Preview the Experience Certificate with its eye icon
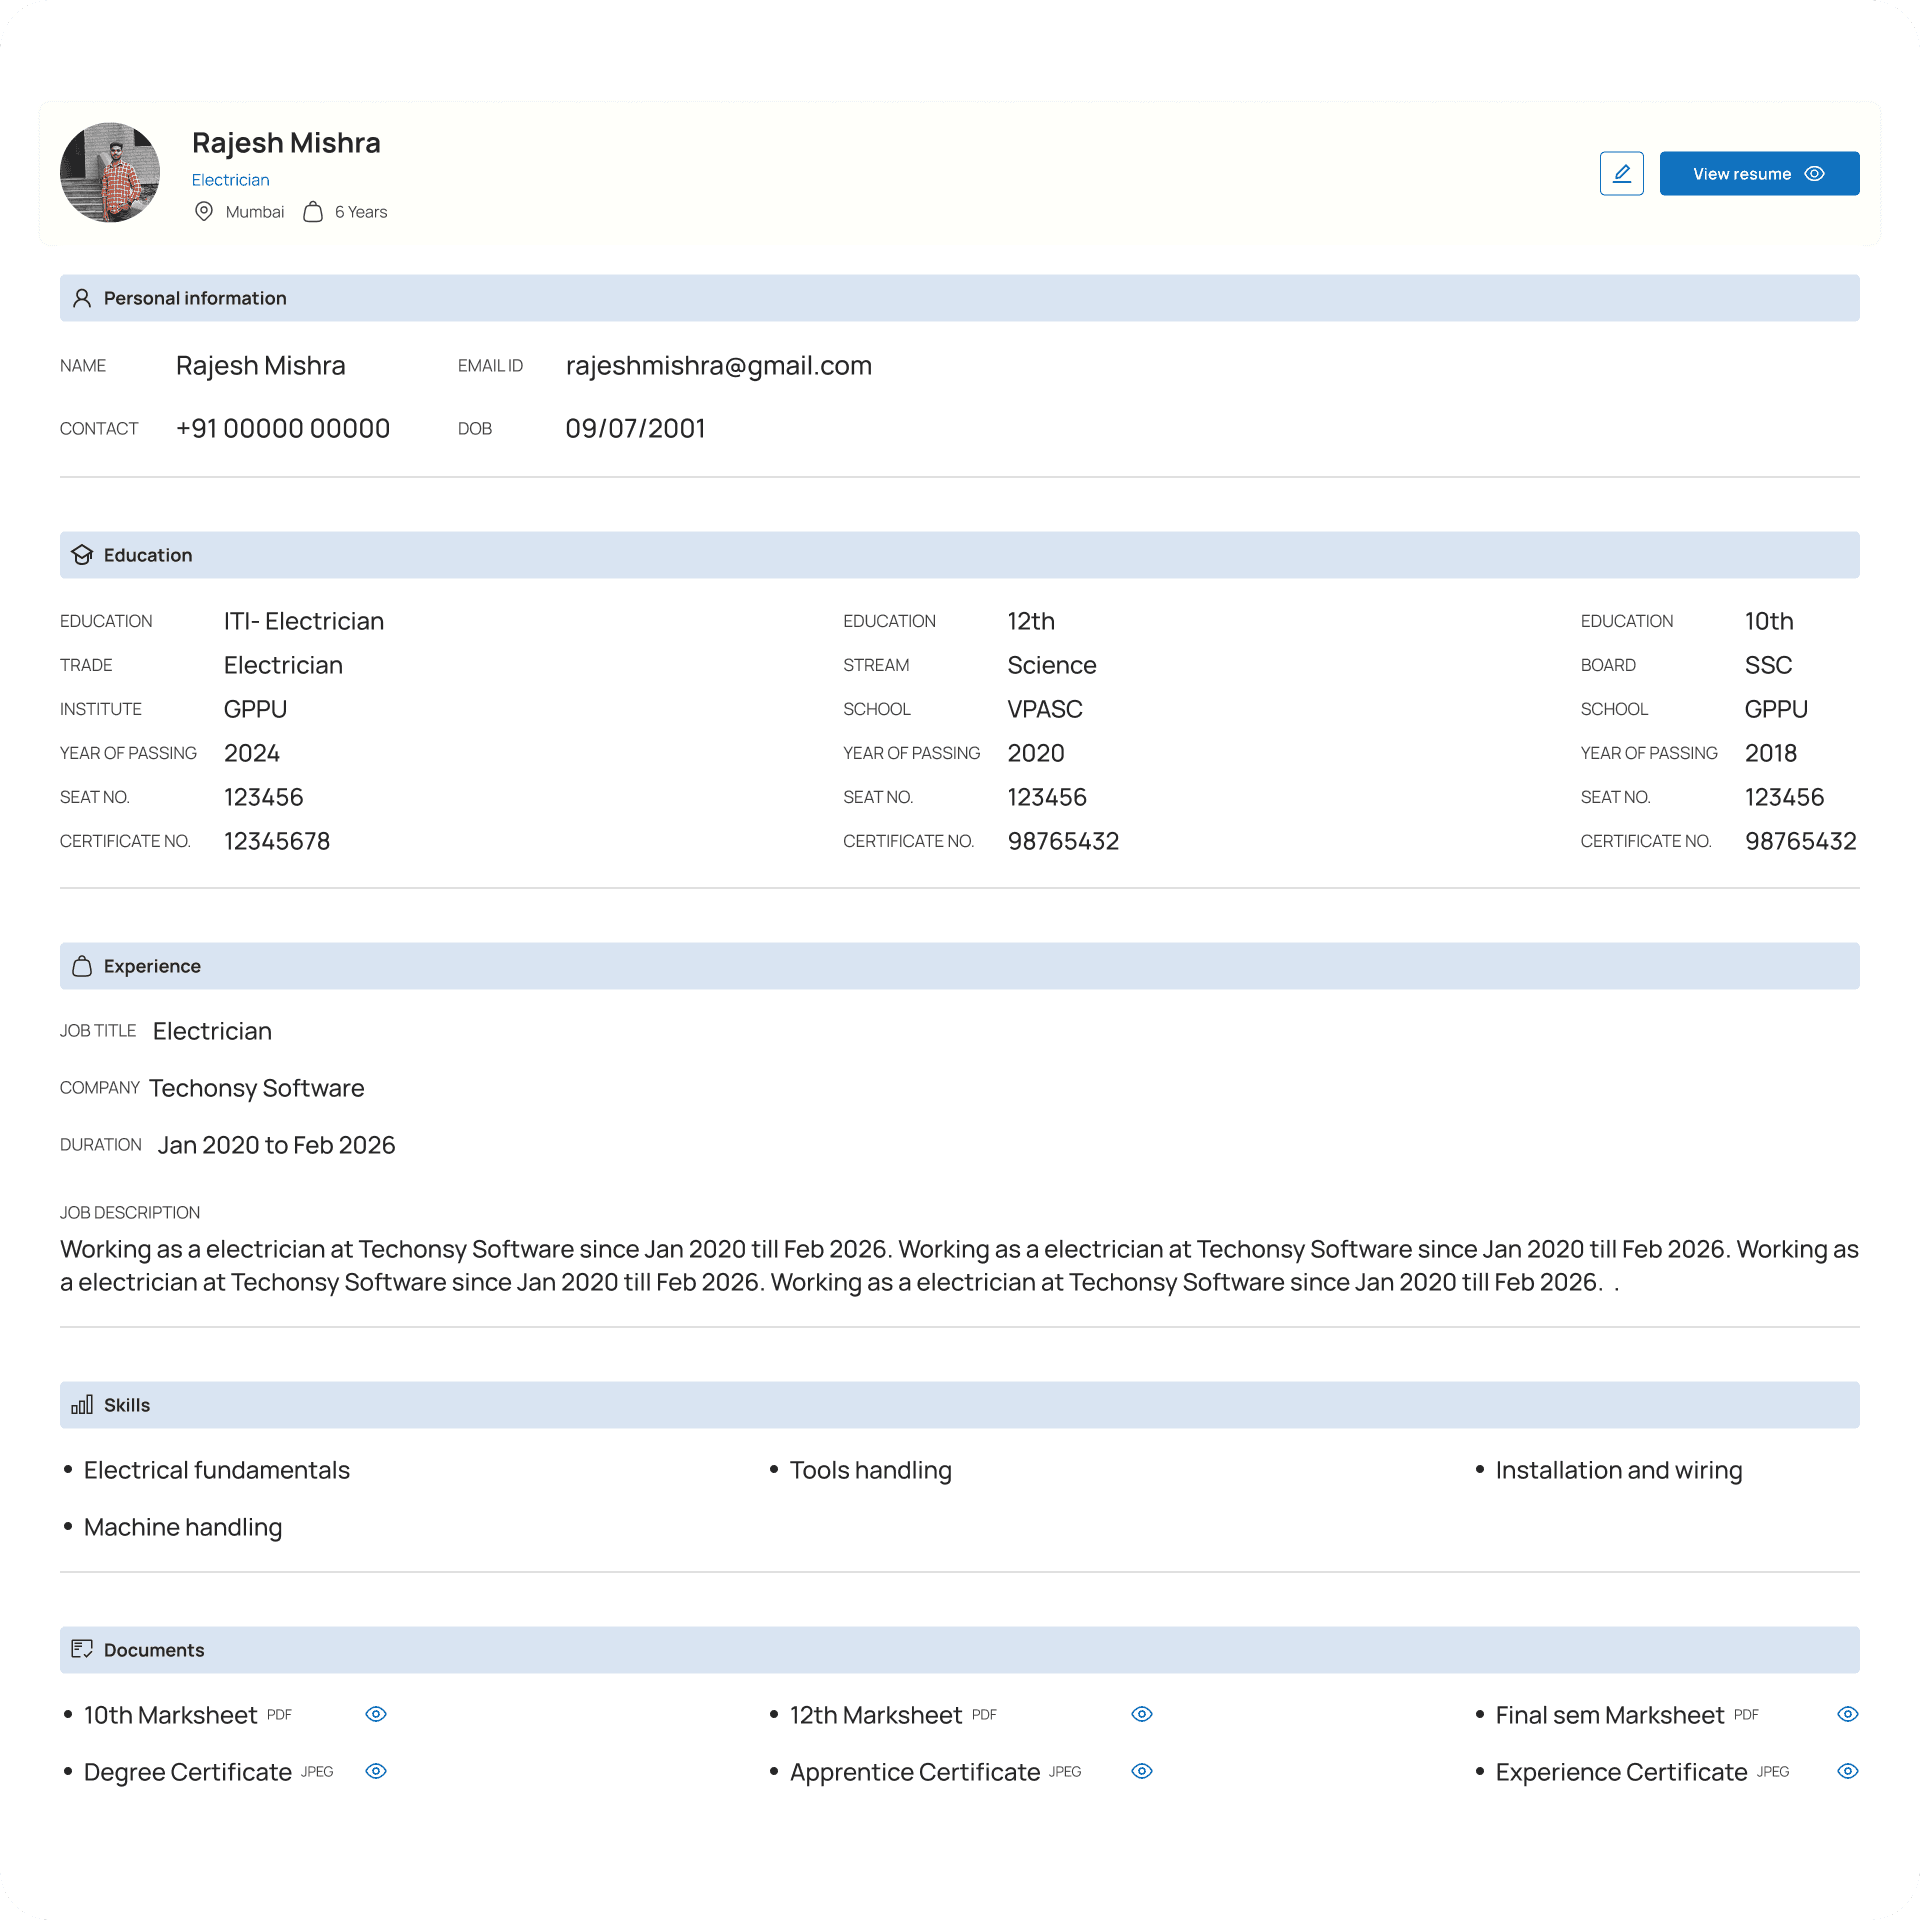The width and height of the screenshot is (1920, 1920). point(1848,1771)
